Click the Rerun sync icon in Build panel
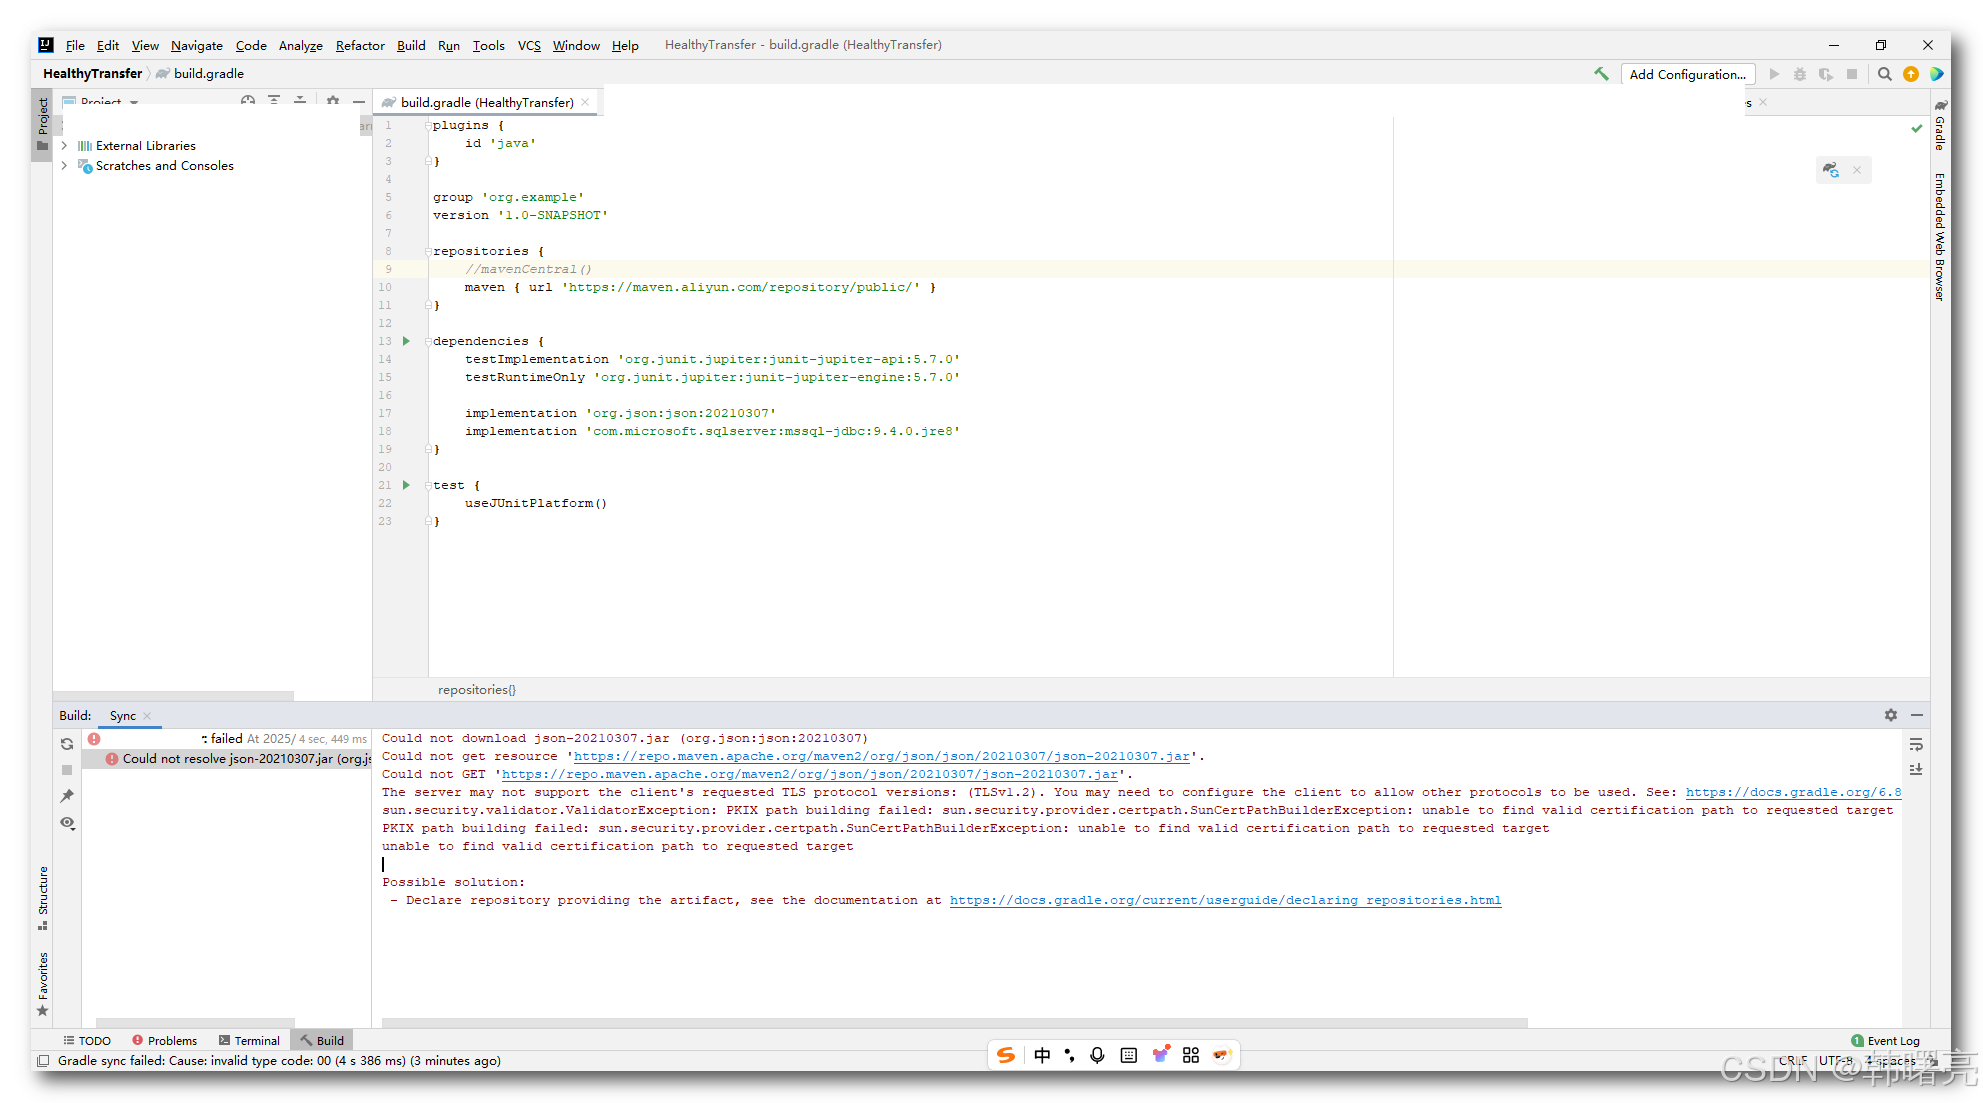 pos(67,744)
